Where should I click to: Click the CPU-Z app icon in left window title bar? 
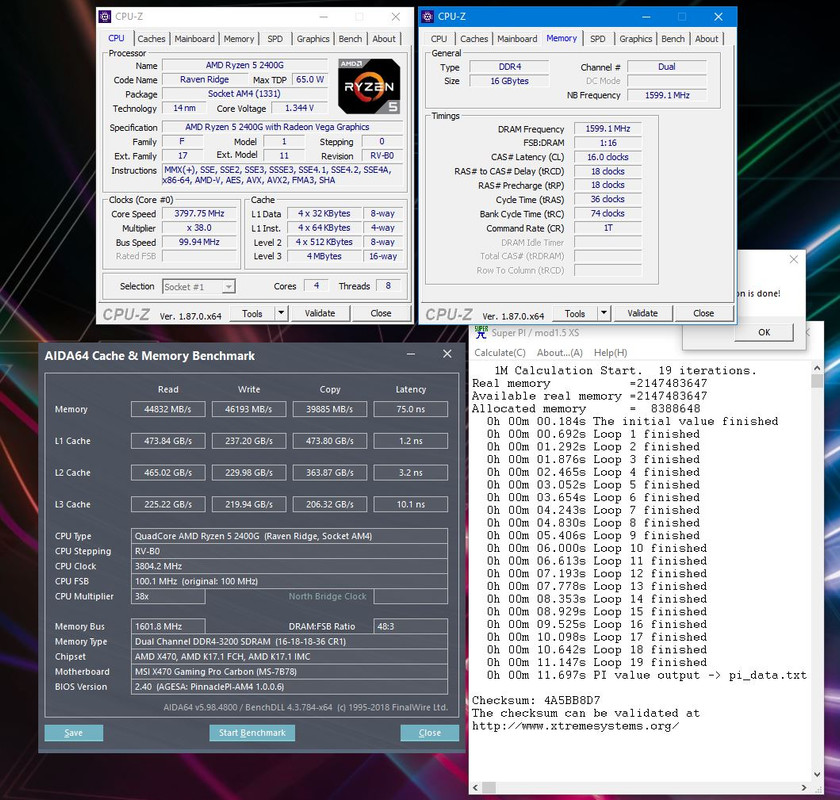coord(105,17)
